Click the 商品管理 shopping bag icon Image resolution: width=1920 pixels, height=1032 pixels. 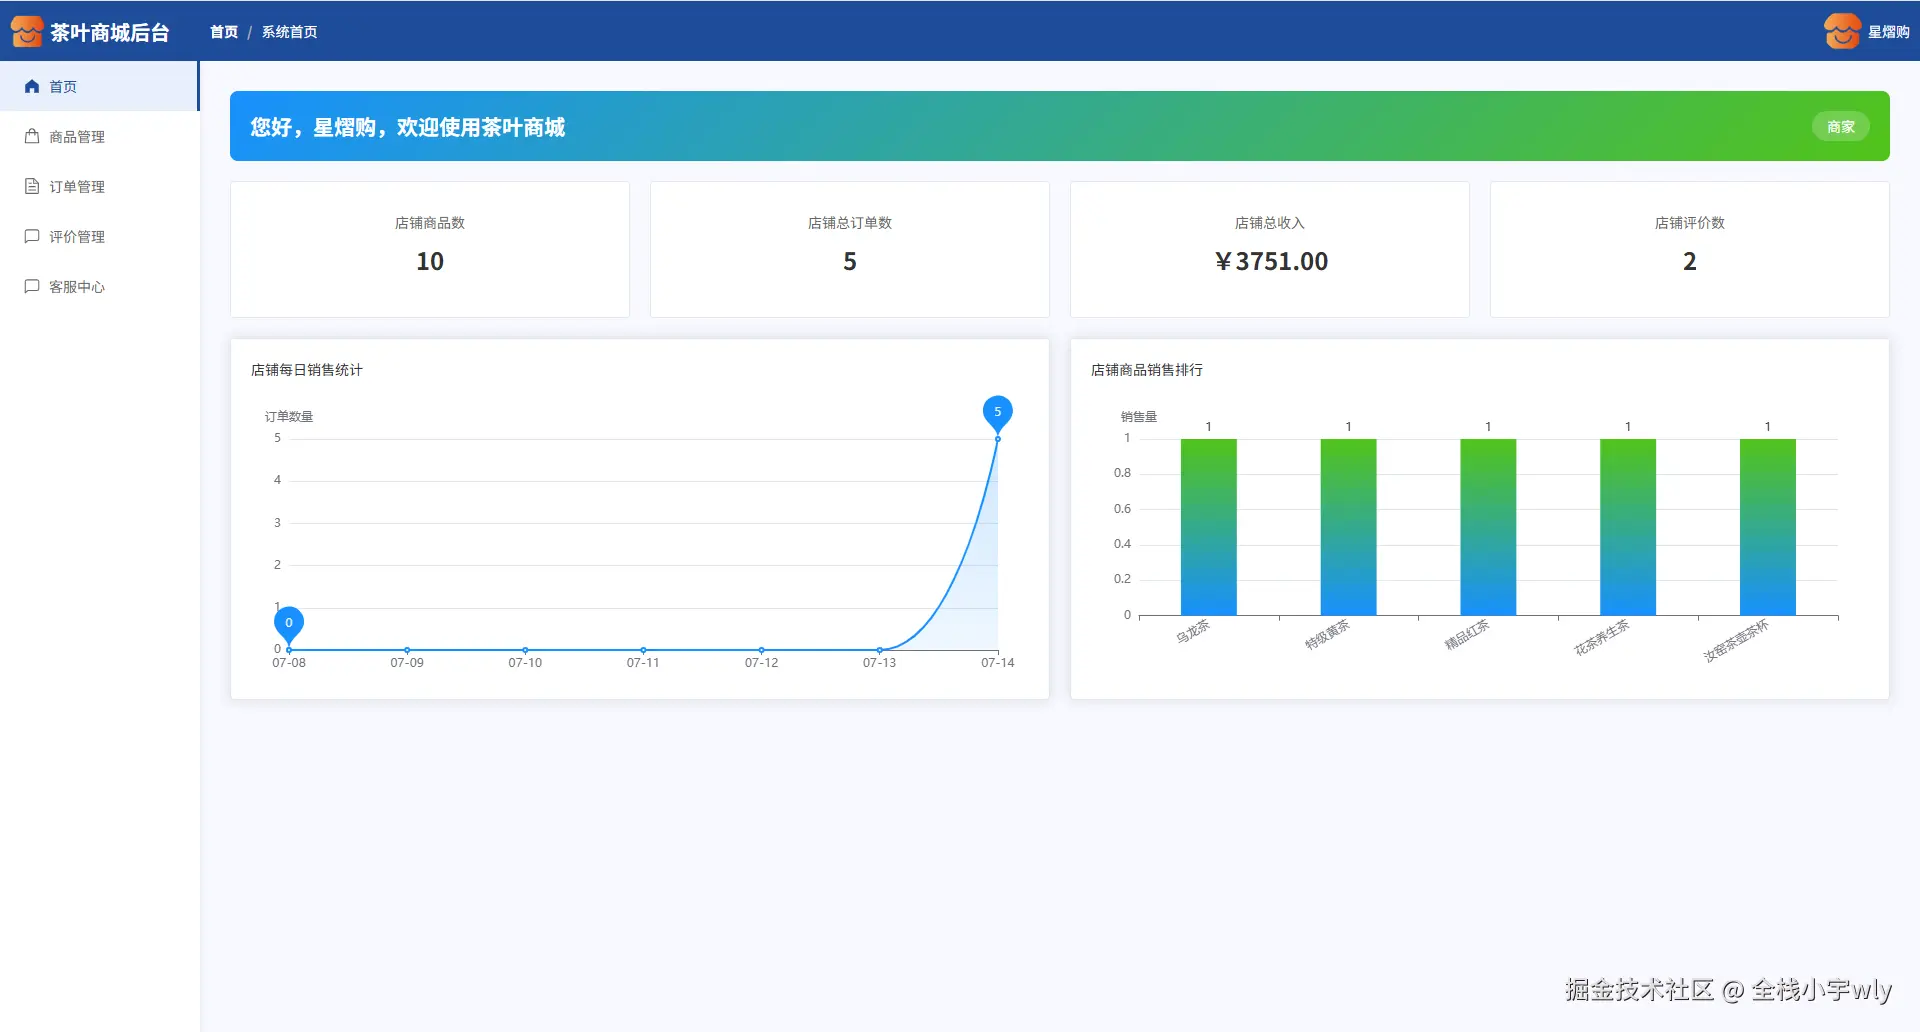32,137
